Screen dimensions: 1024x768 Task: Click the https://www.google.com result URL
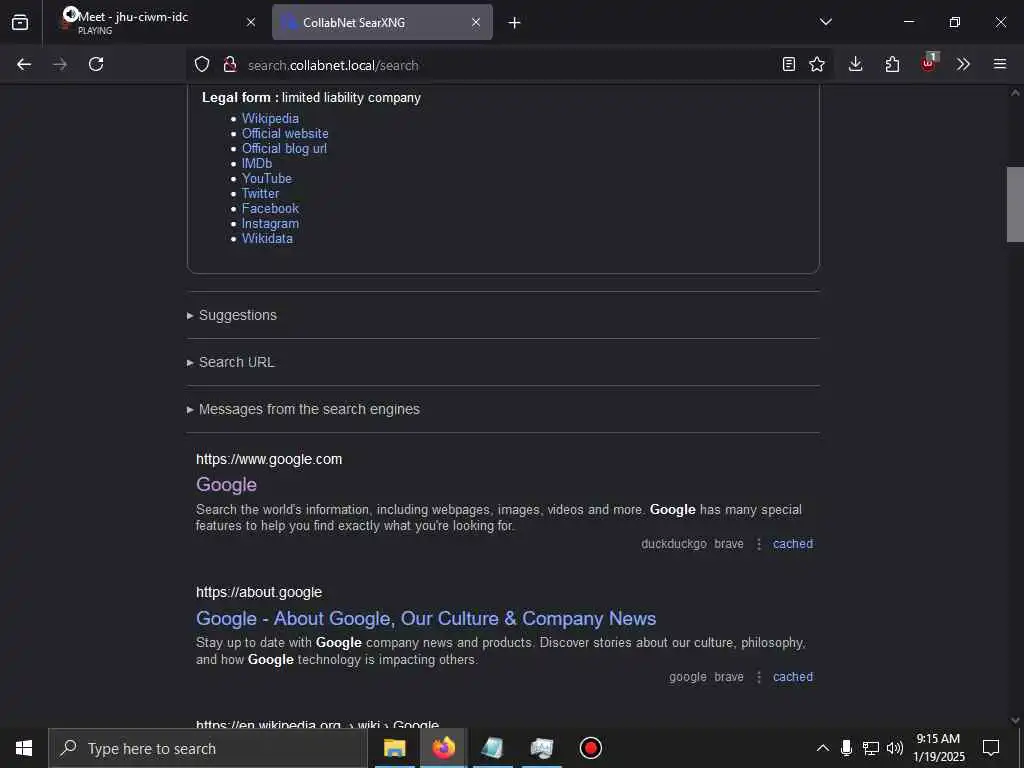pos(269,459)
